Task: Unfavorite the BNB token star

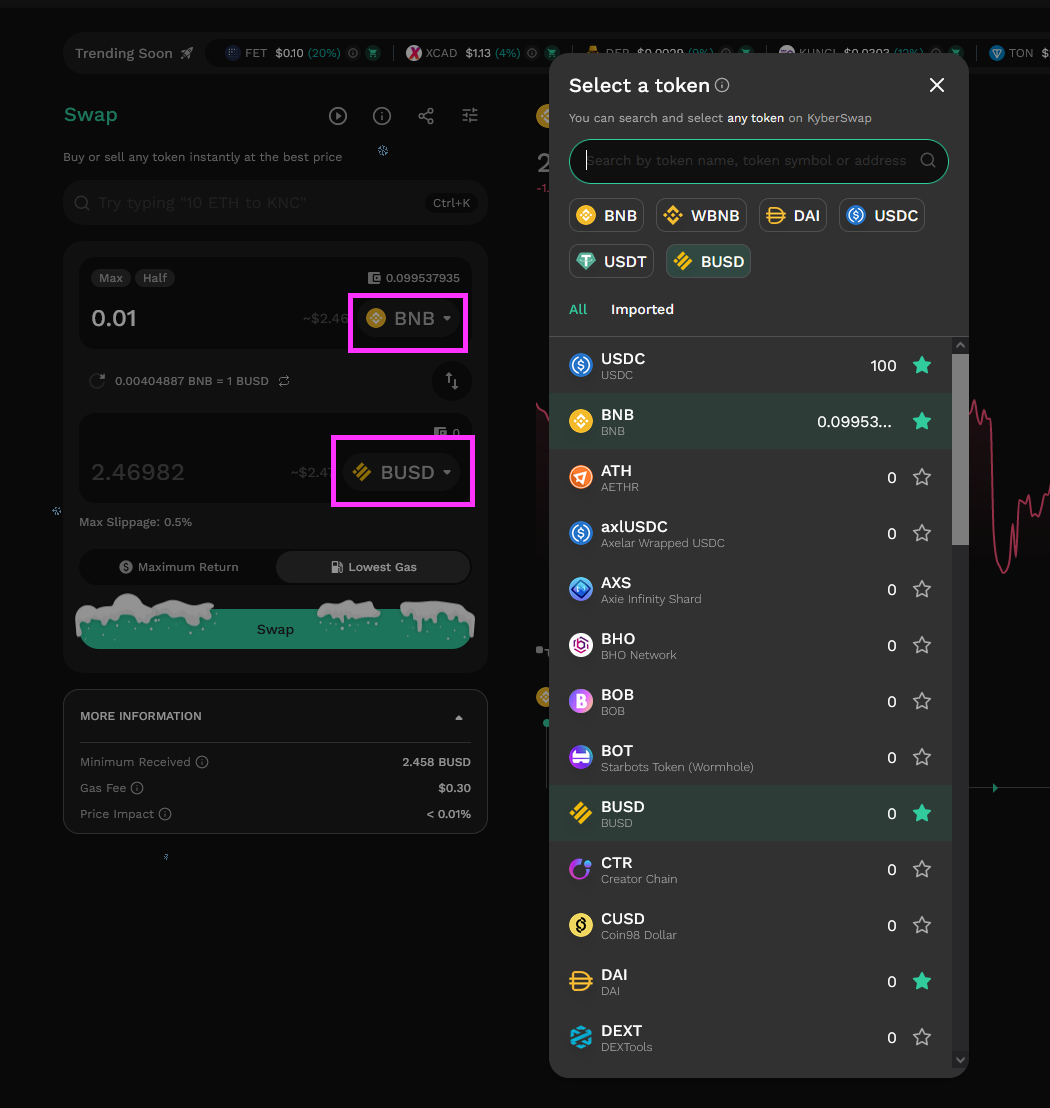Action: coord(921,421)
